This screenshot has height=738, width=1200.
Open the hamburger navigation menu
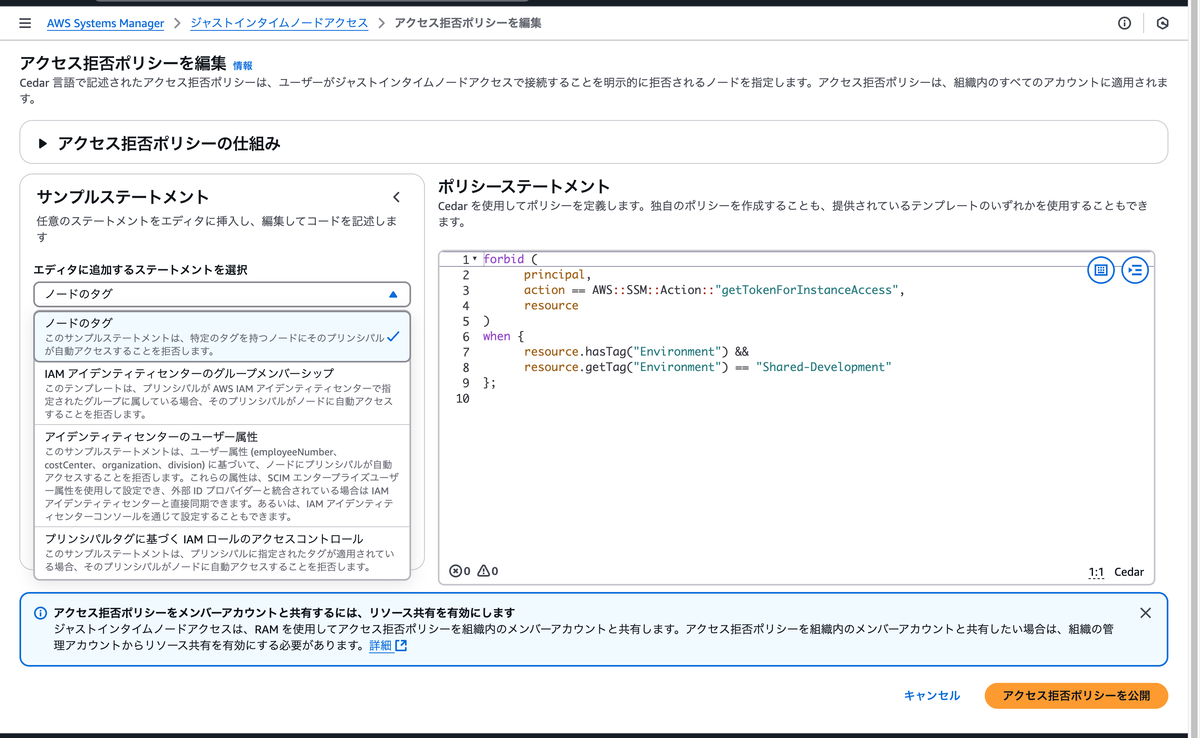25,23
